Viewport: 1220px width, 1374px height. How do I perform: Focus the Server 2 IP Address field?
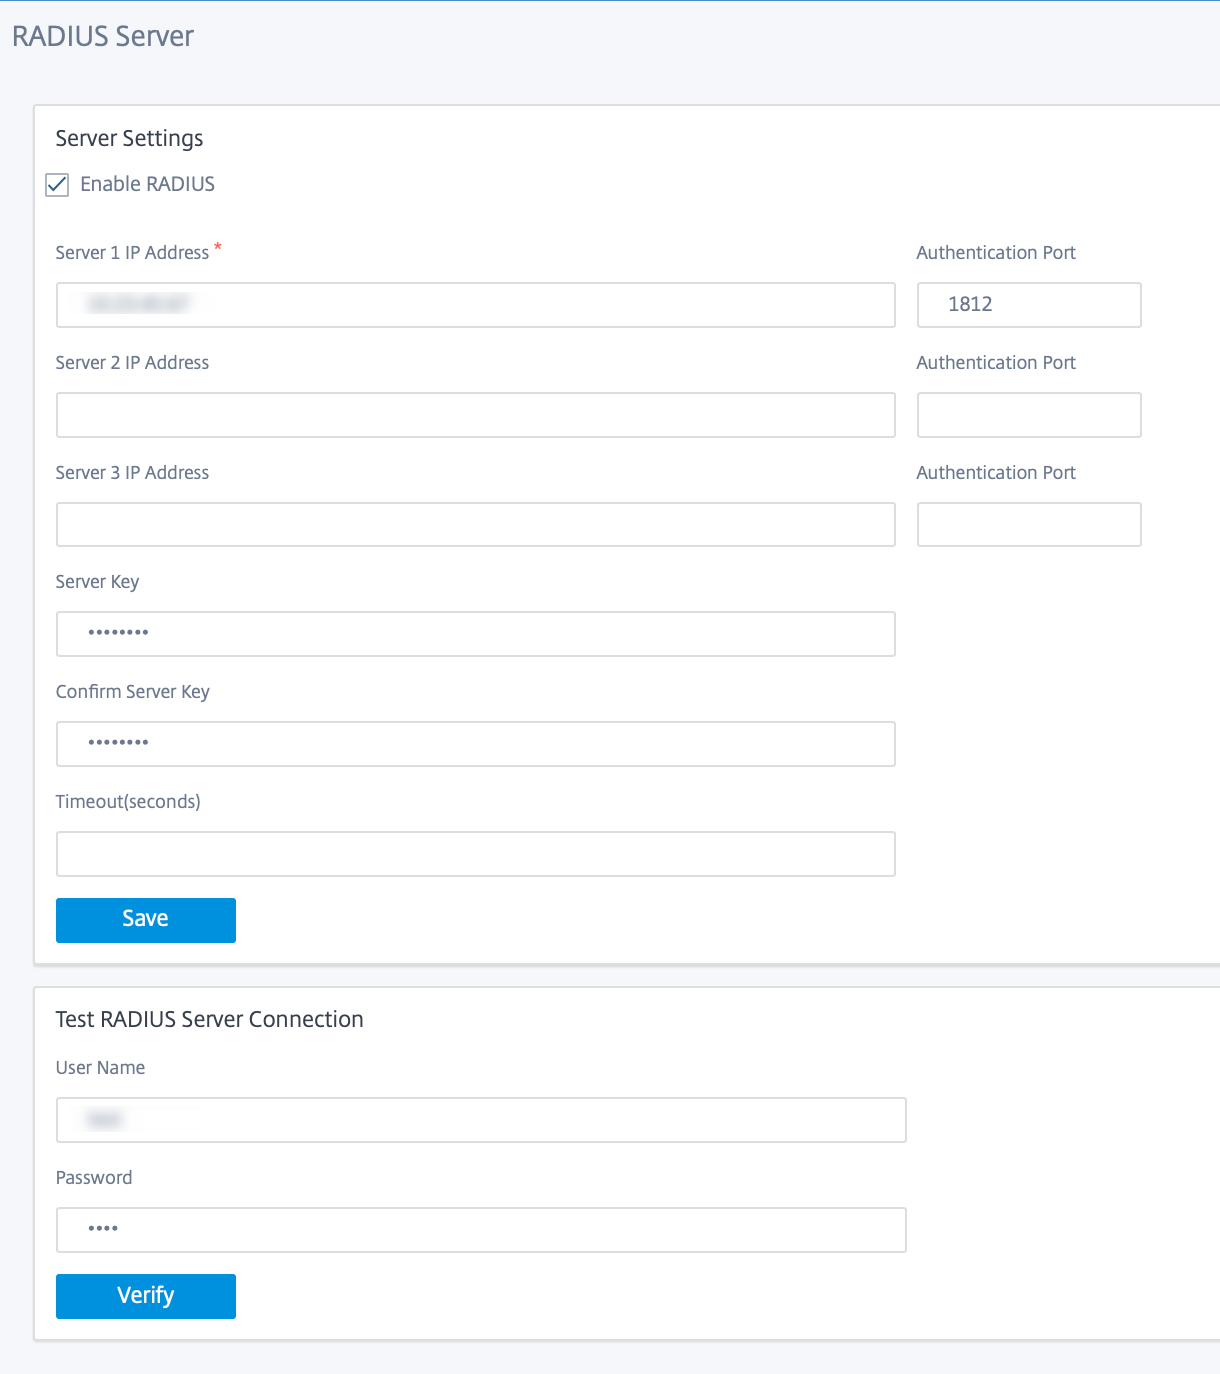pyautogui.click(x=476, y=415)
